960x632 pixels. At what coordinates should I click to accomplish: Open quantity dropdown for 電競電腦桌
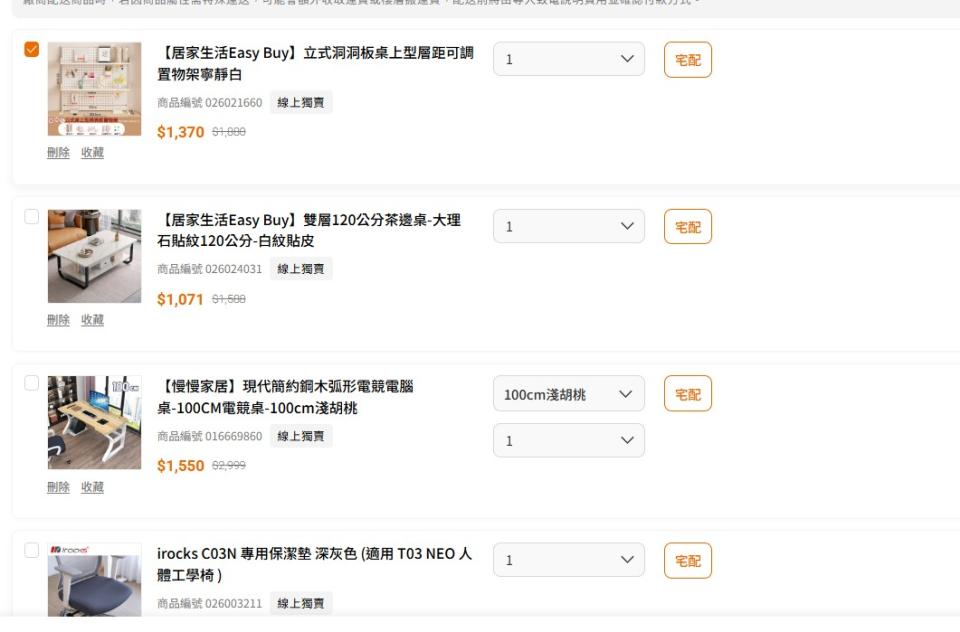569,441
